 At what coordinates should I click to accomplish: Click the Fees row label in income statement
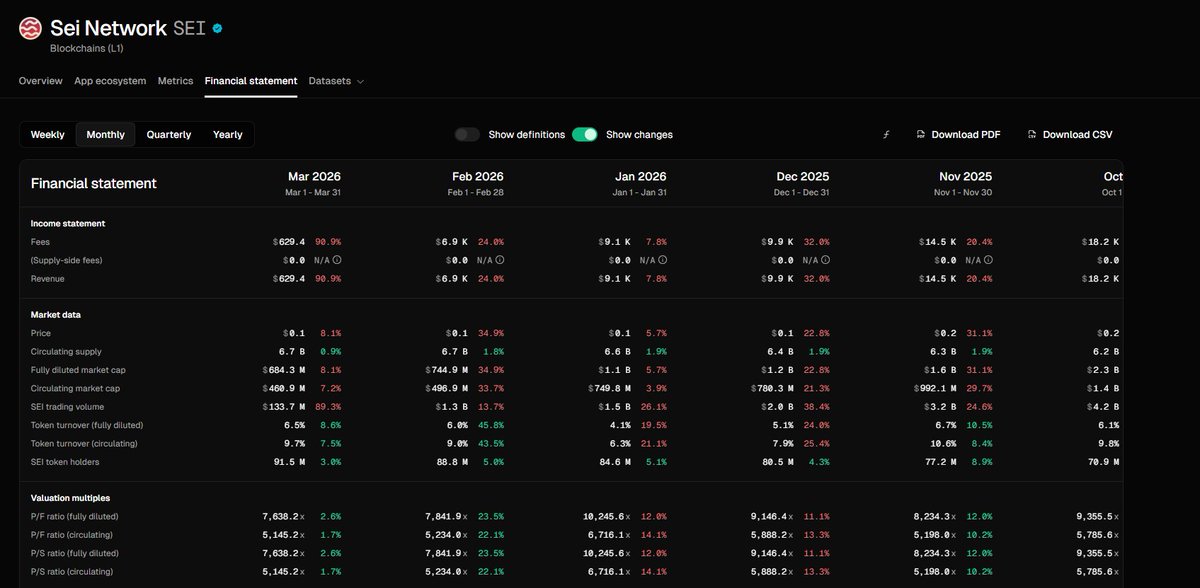(40, 241)
